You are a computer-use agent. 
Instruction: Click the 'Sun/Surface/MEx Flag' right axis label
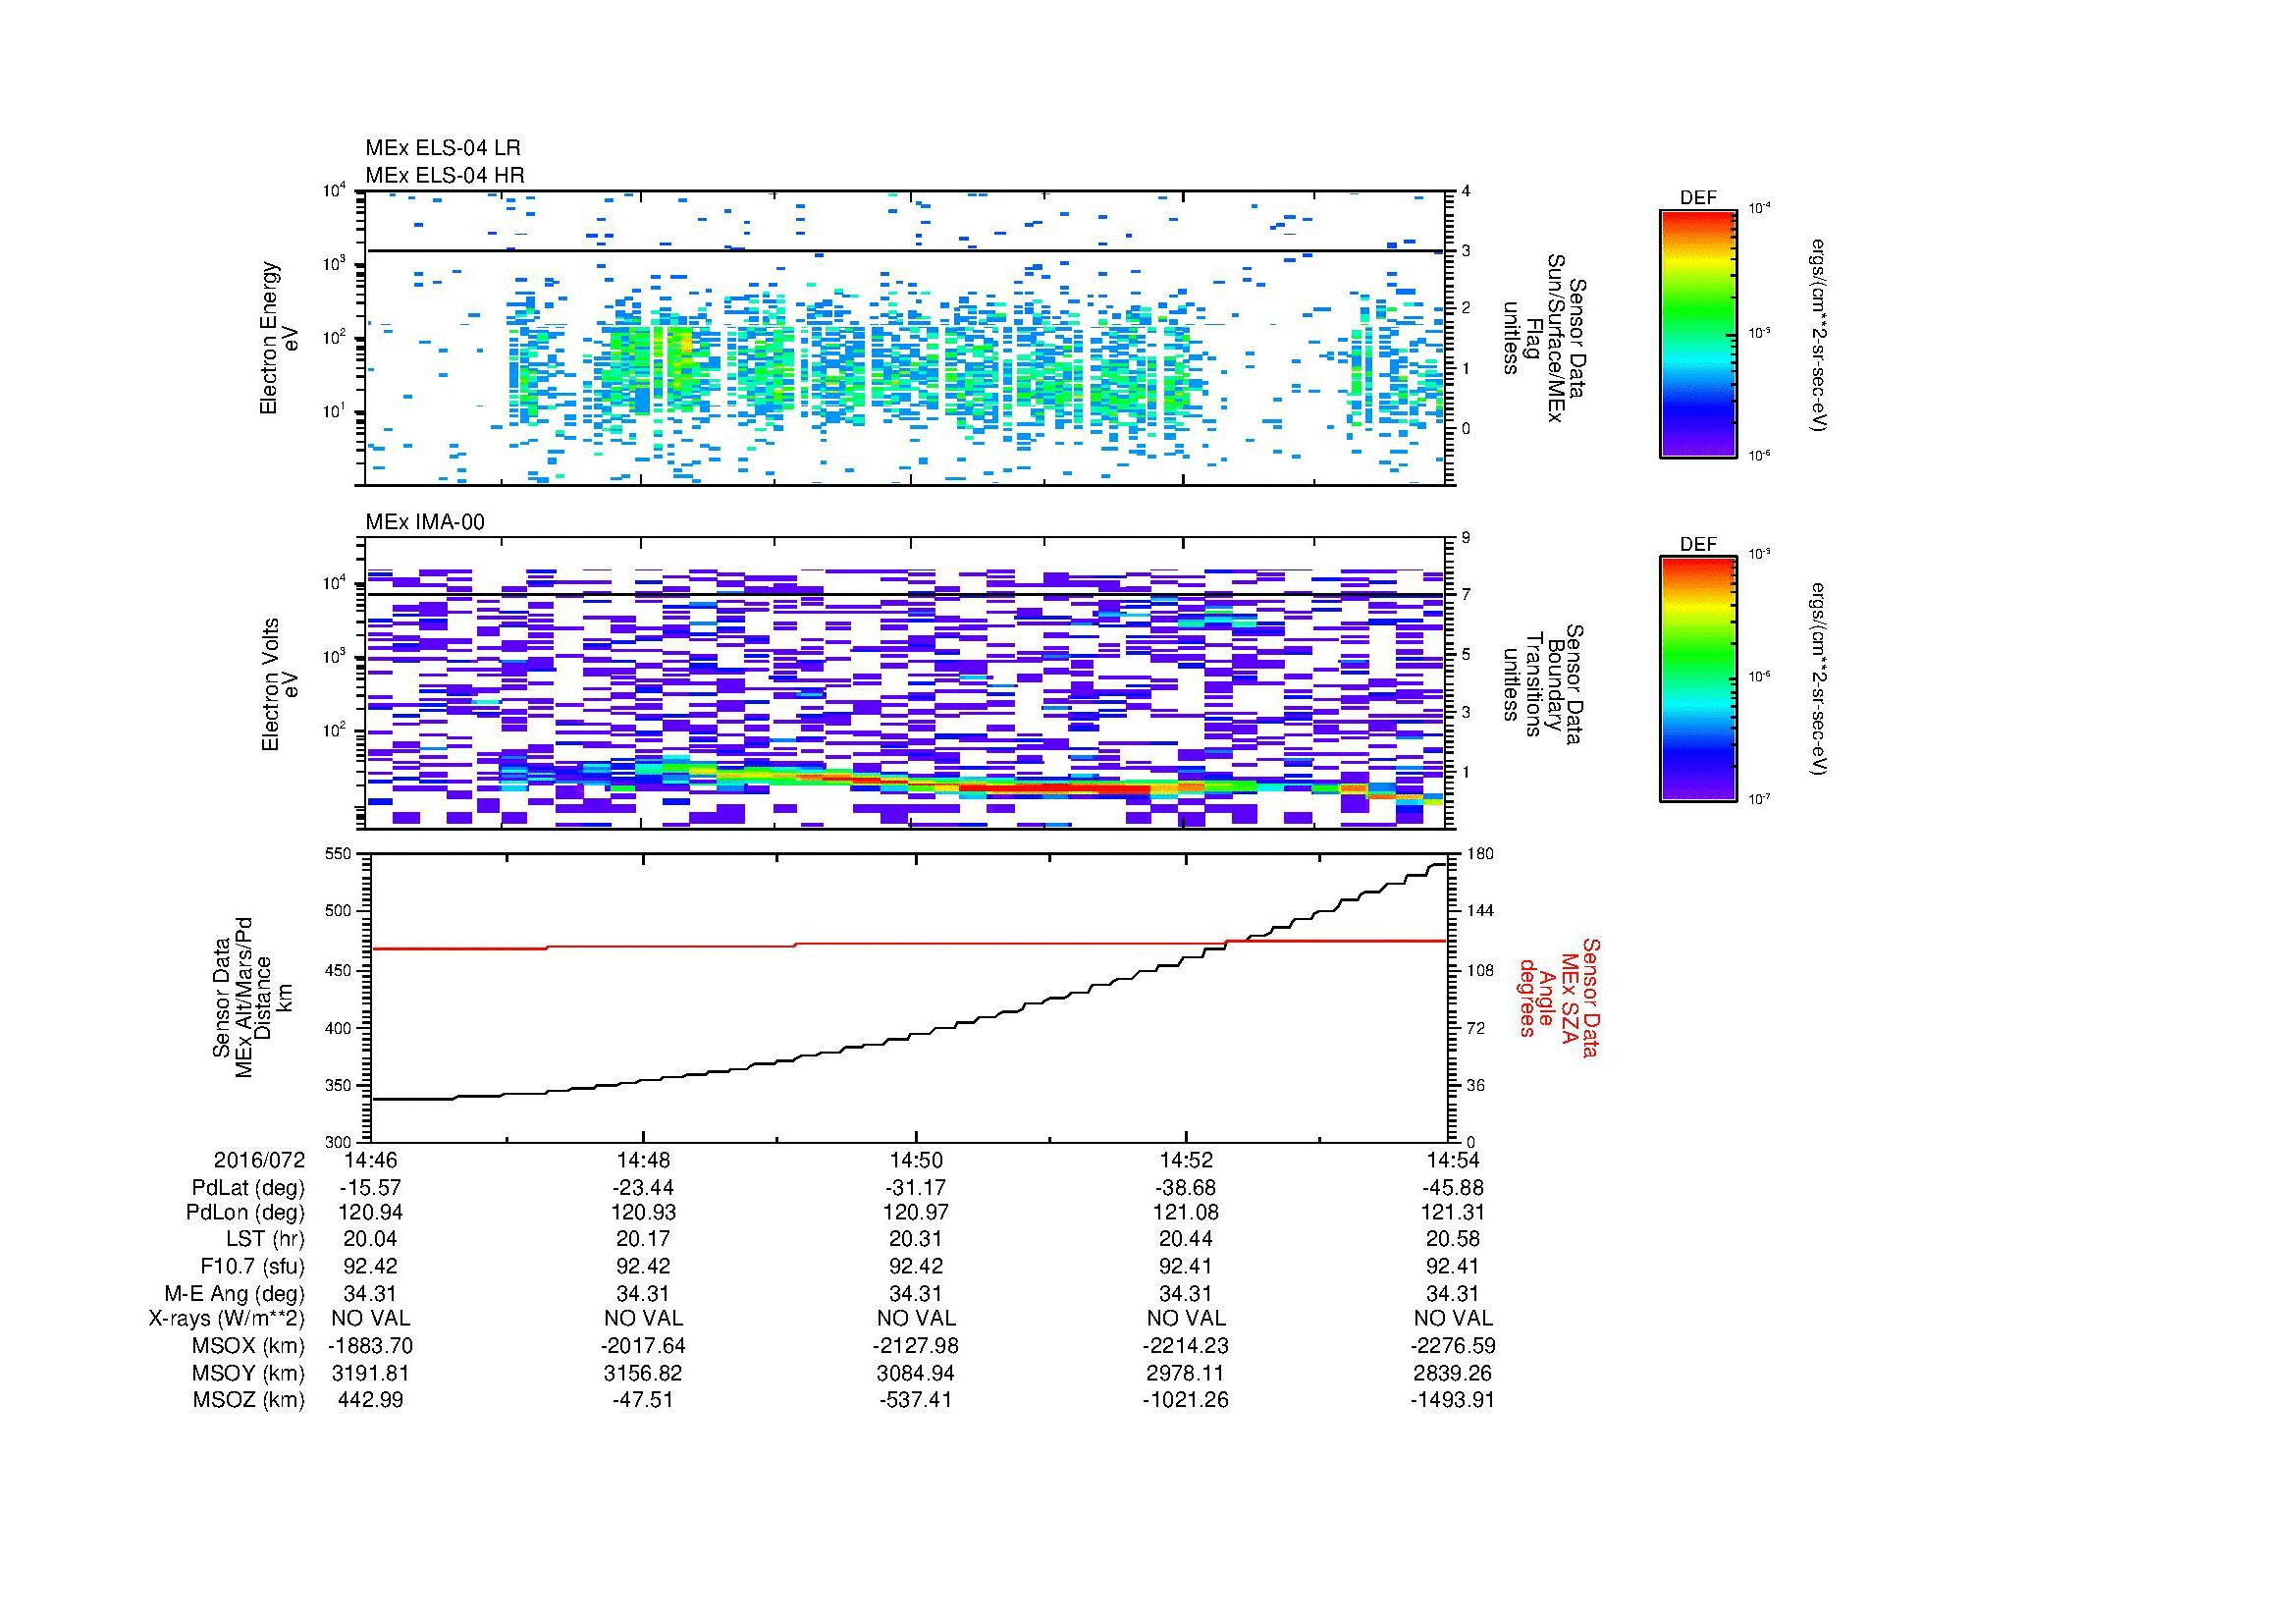1543,338
